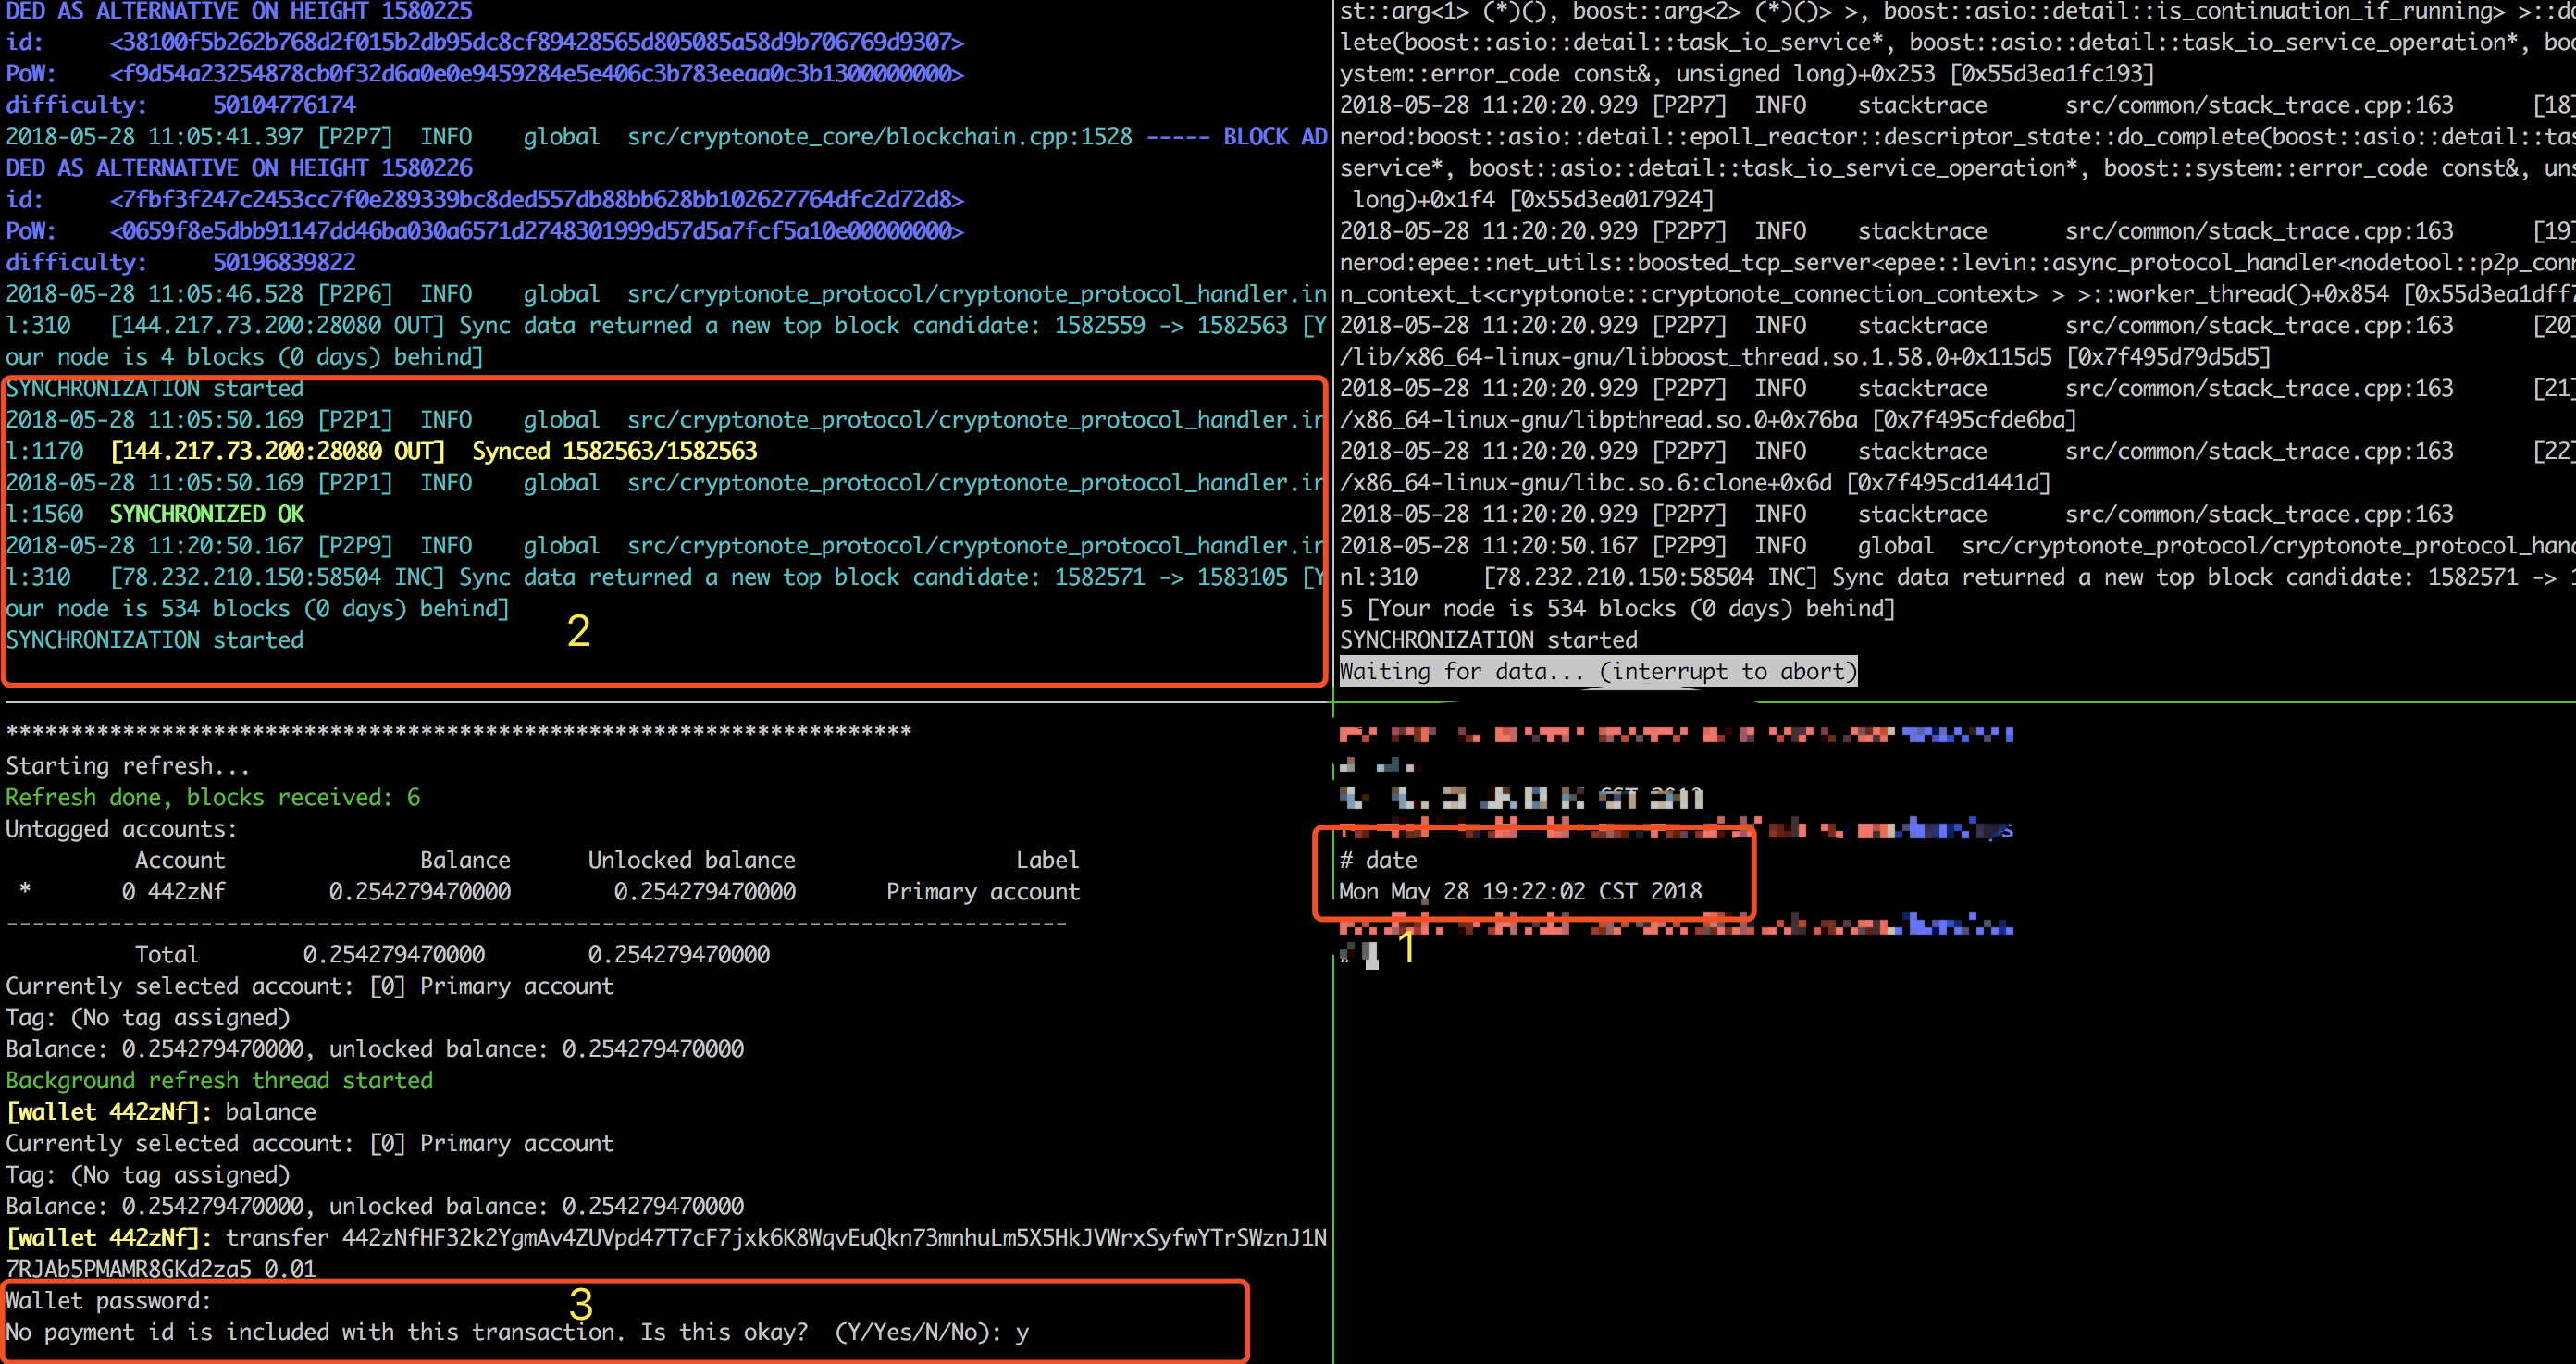Click the 'Tag: (No tag assigned)' line above 'Background refresh'

point(147,1017)
